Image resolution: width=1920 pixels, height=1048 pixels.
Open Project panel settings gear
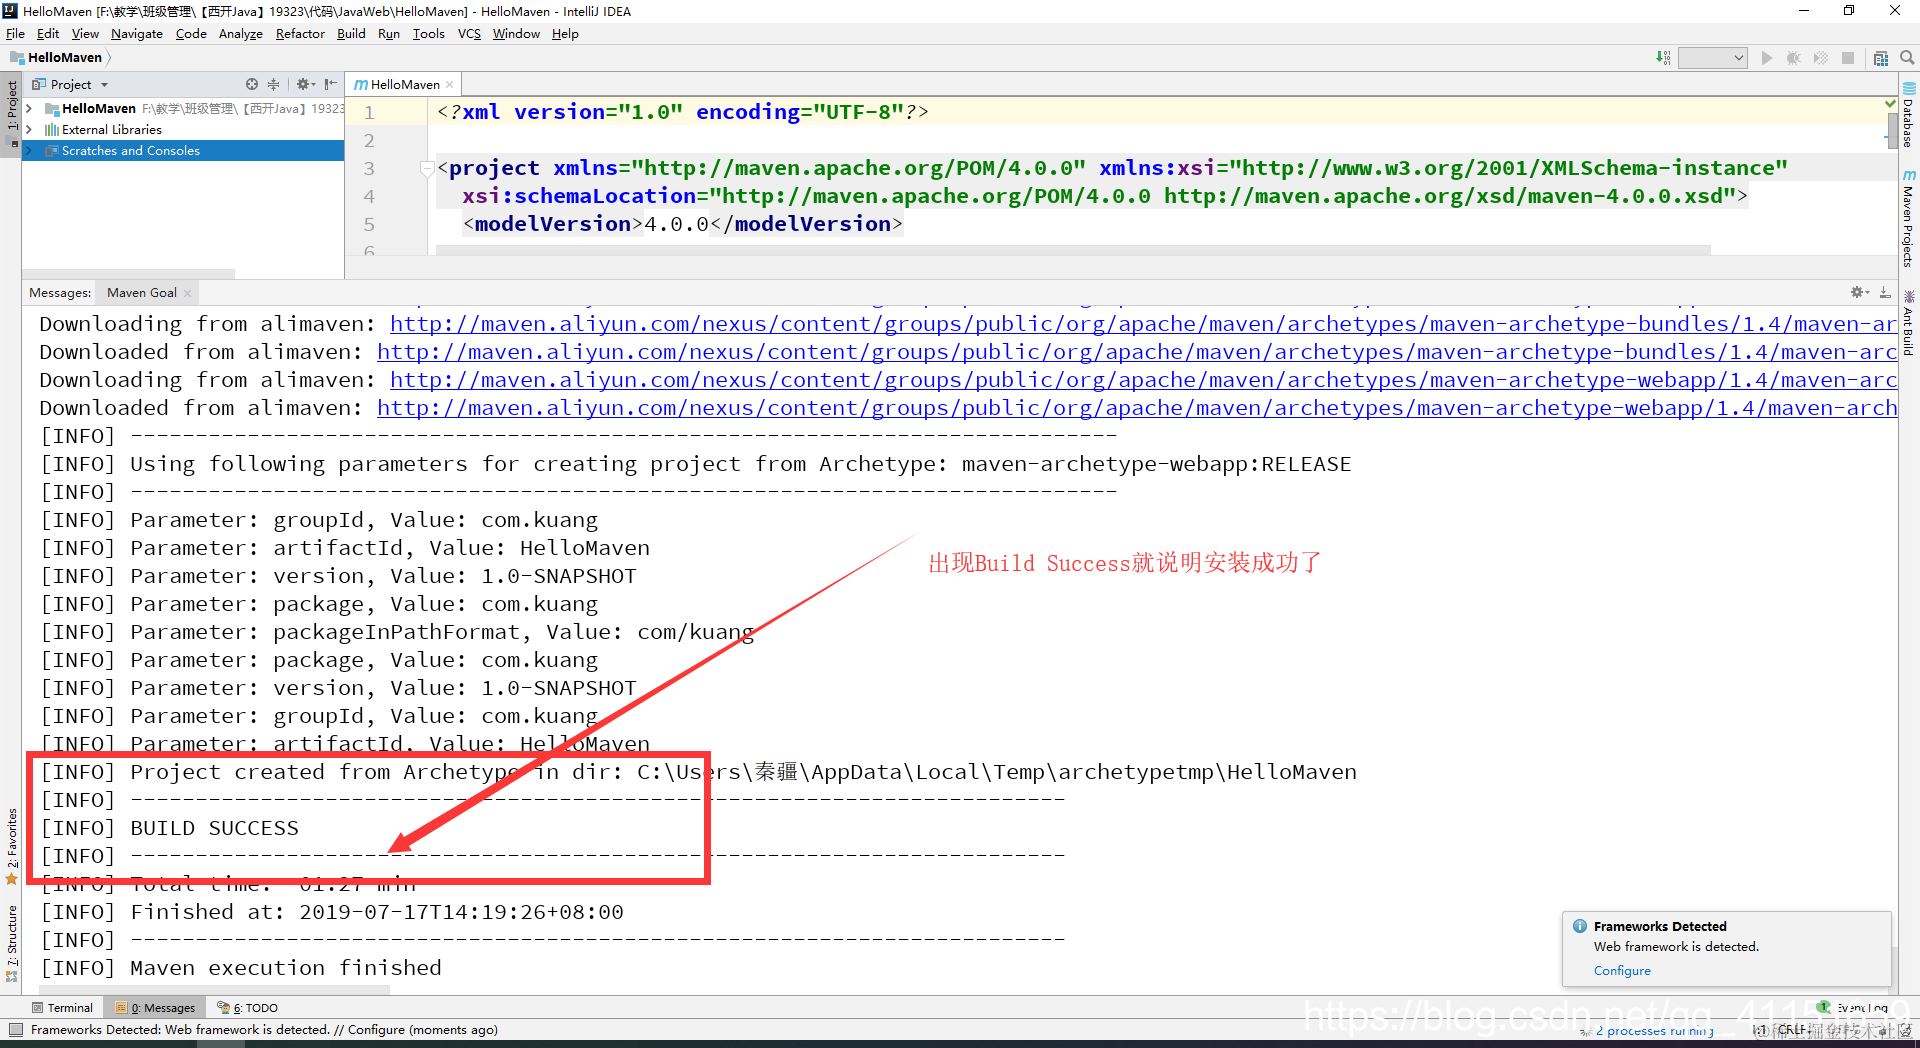[304, 85]
